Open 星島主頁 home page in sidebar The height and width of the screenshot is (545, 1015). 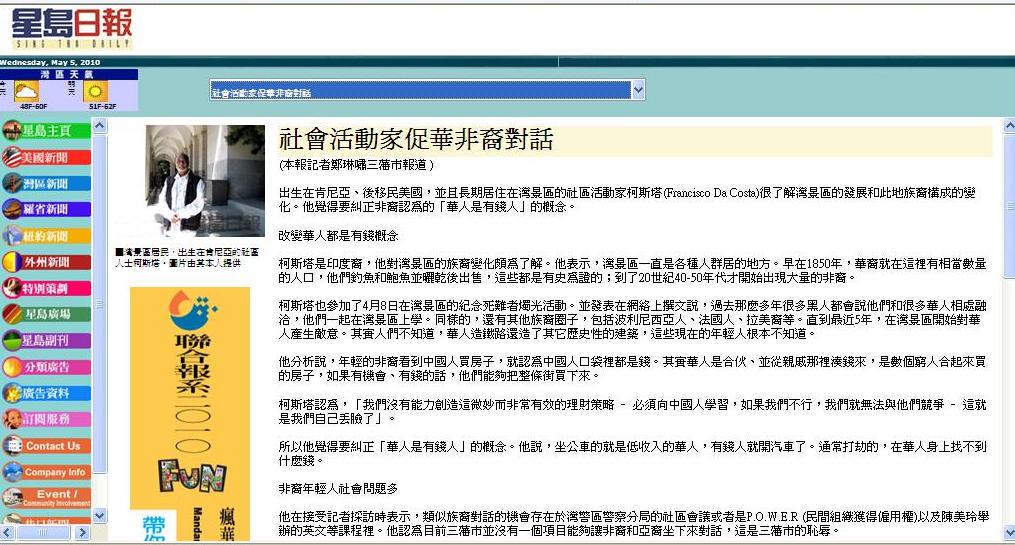46,130
